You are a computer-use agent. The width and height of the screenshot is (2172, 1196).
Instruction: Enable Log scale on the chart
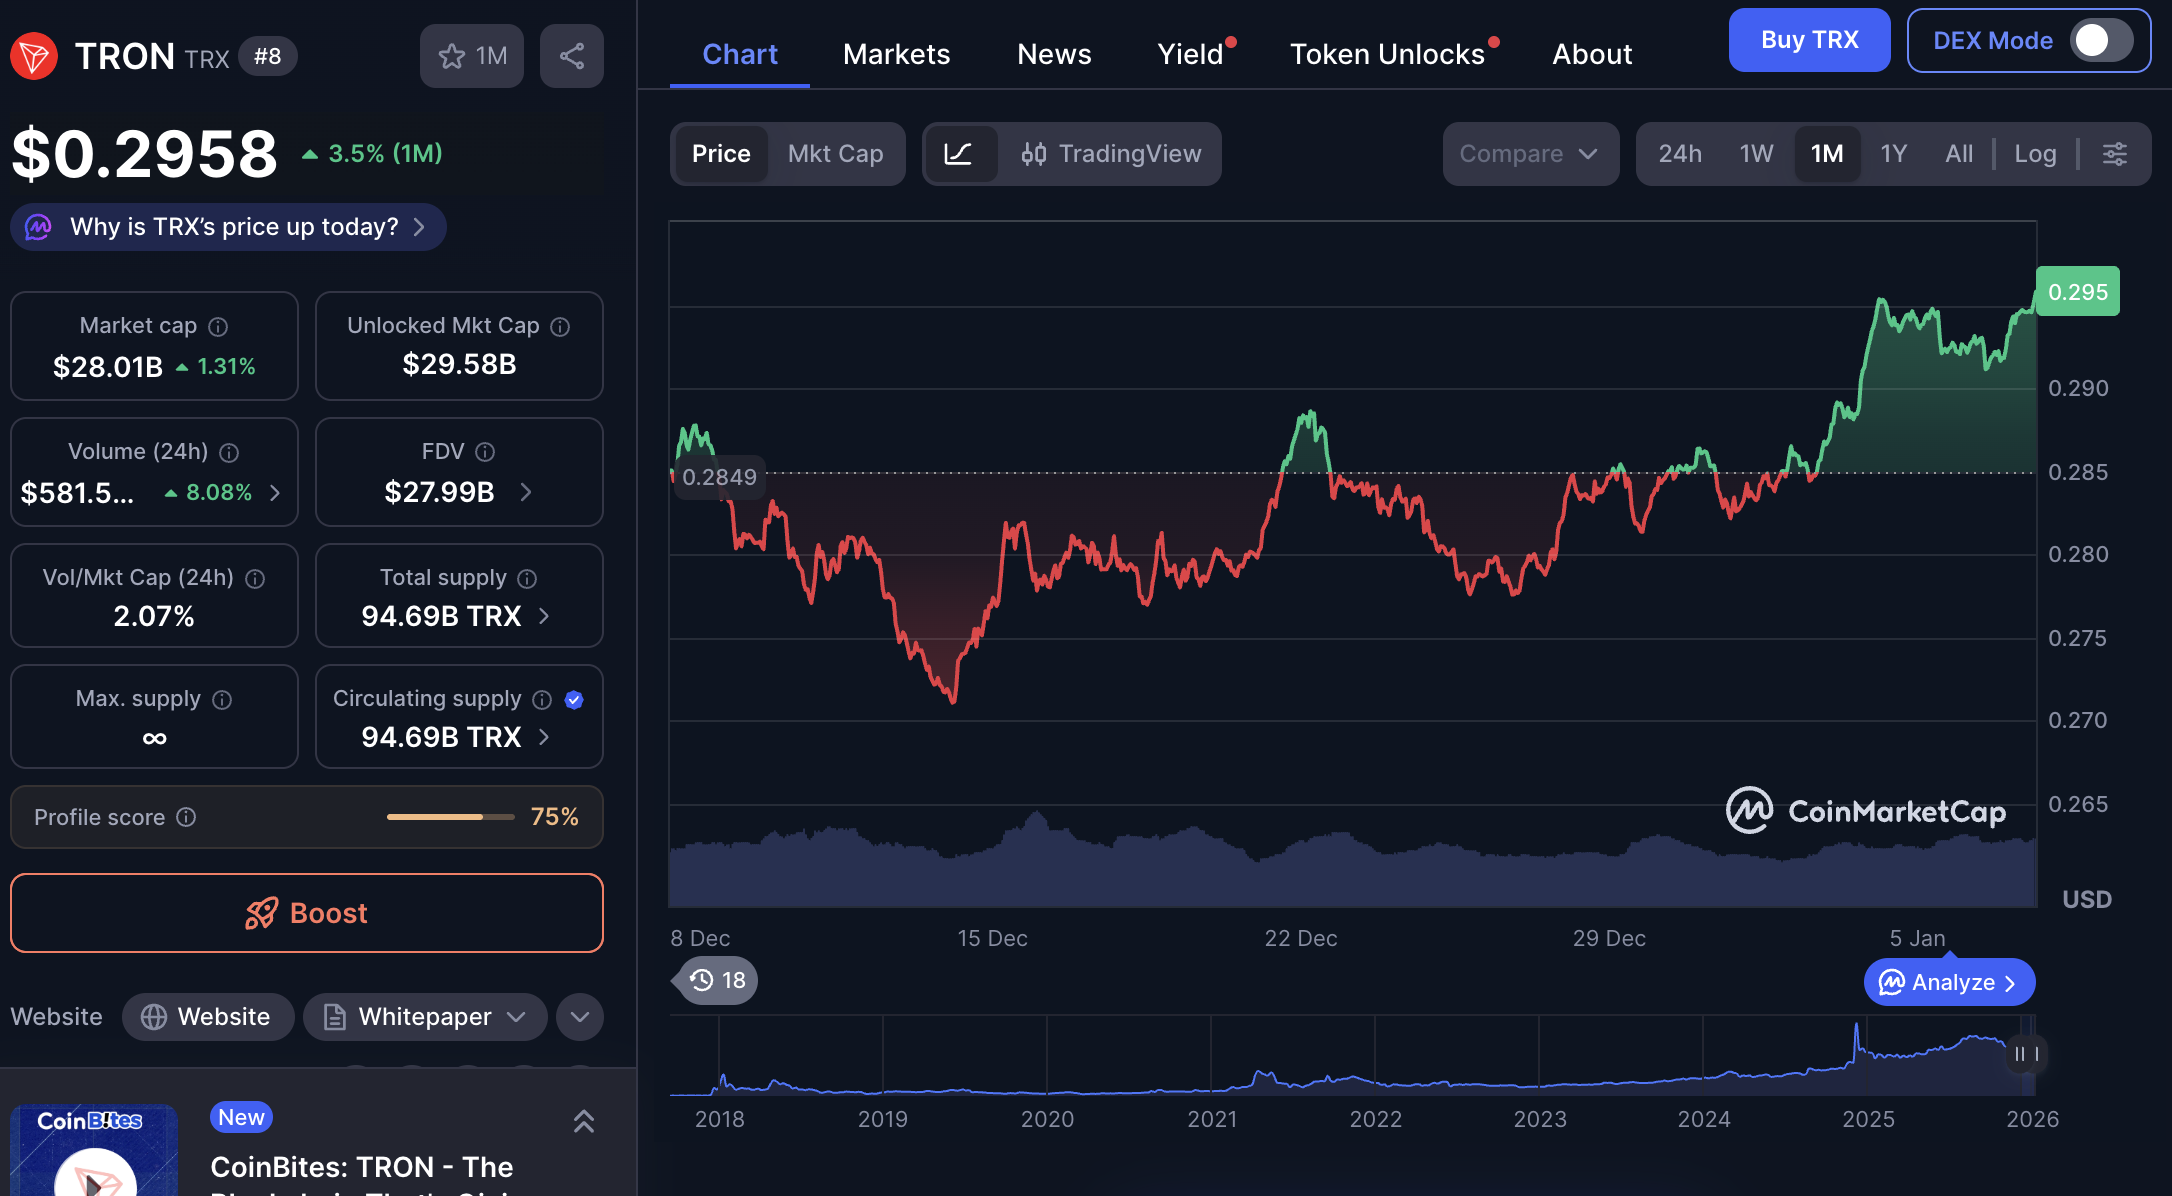[2034, 154]
